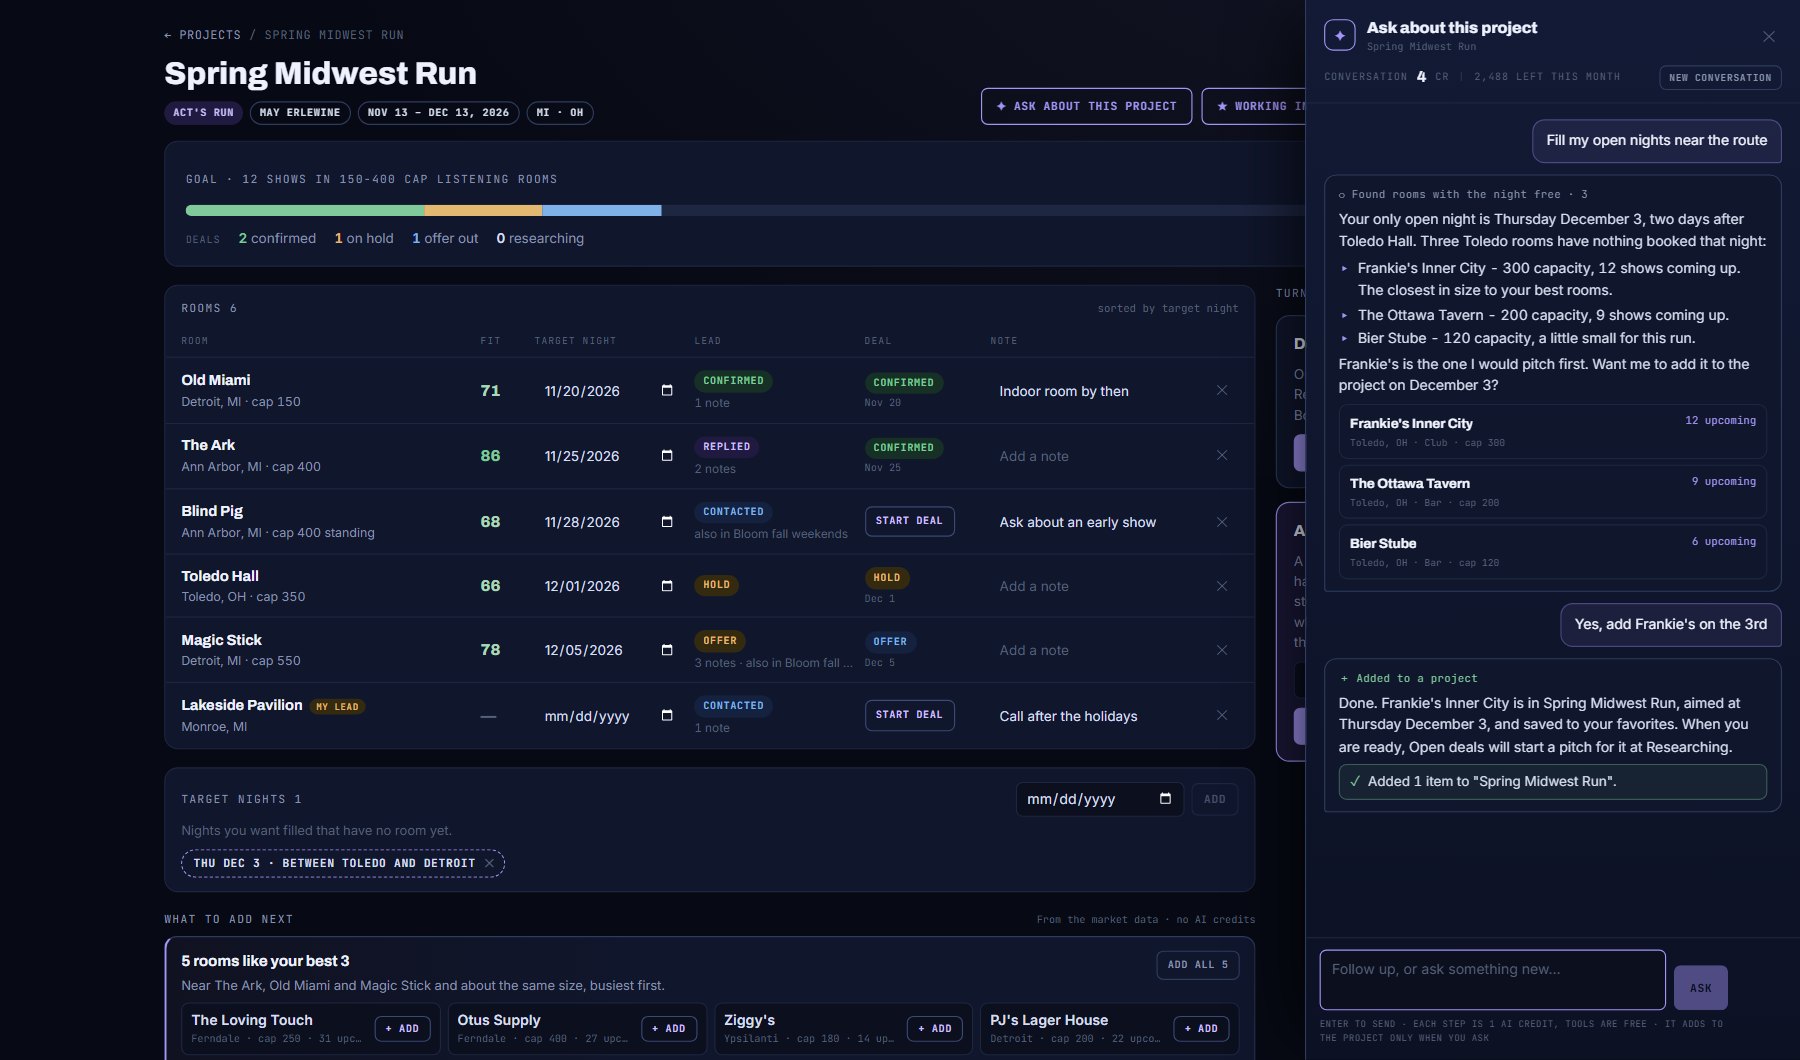Image resolution: width=1800 pixels, height=1060 pixels.
Task: Click Ask About This Project button
Action: click(x=1086, y=106)
